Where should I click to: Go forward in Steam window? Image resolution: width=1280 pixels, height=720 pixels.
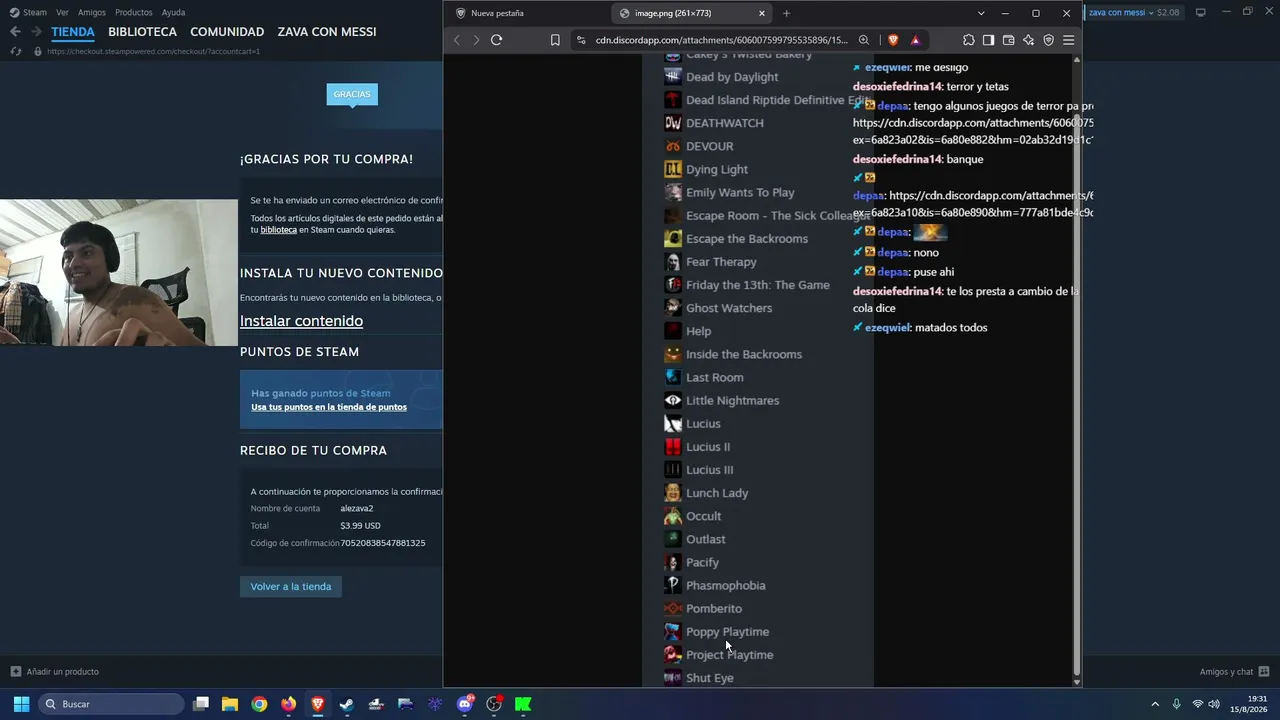36,32
